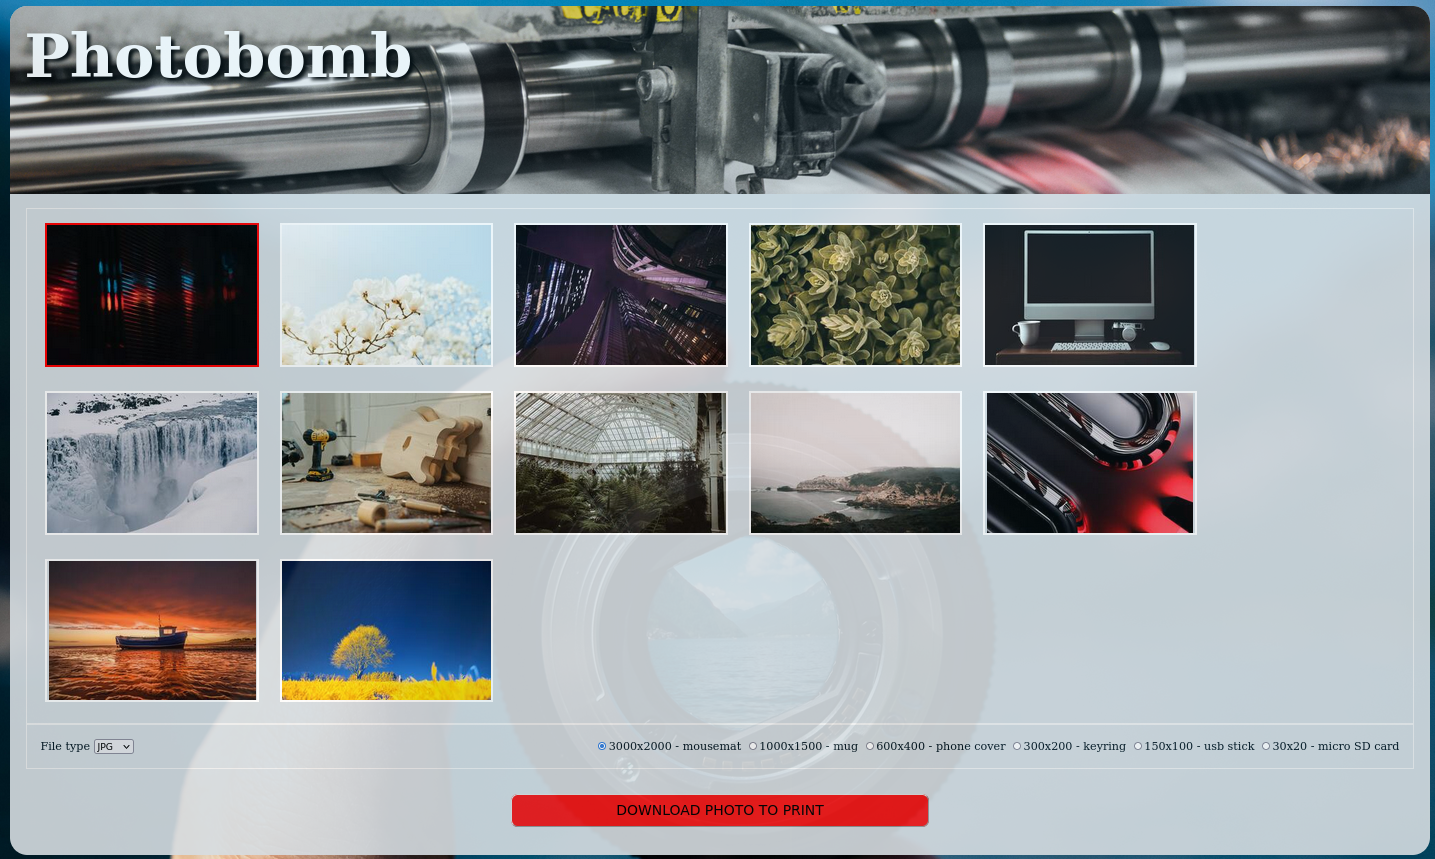Screen dimensions: 1435x859
Task: Select the boat at sunset photo
Action: [152, 631]
